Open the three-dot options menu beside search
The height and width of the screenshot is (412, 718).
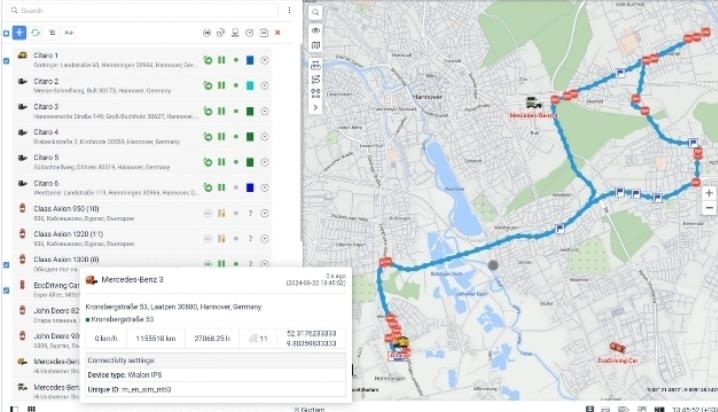[x=290, y=10]
